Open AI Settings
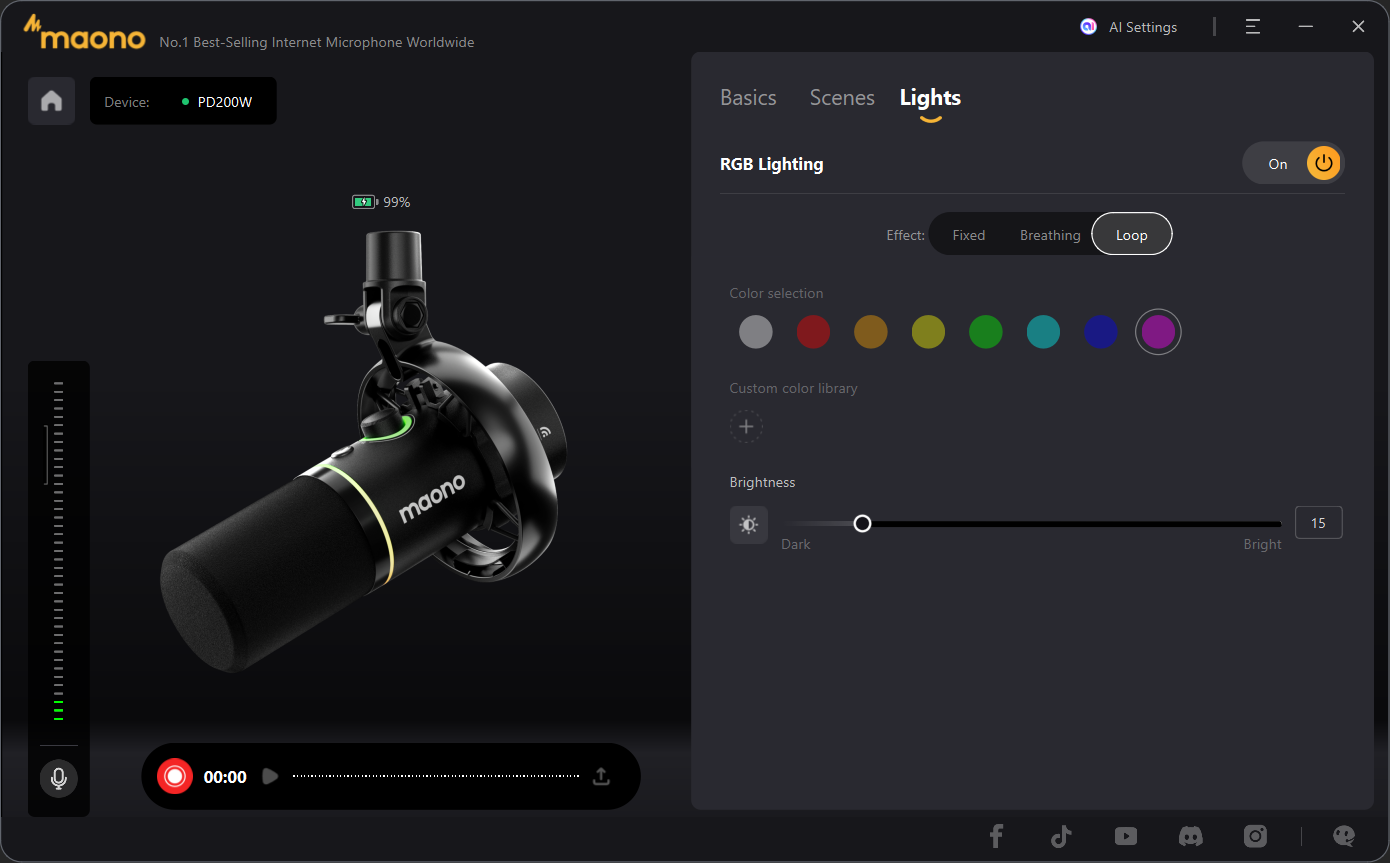 (1143, 27)
